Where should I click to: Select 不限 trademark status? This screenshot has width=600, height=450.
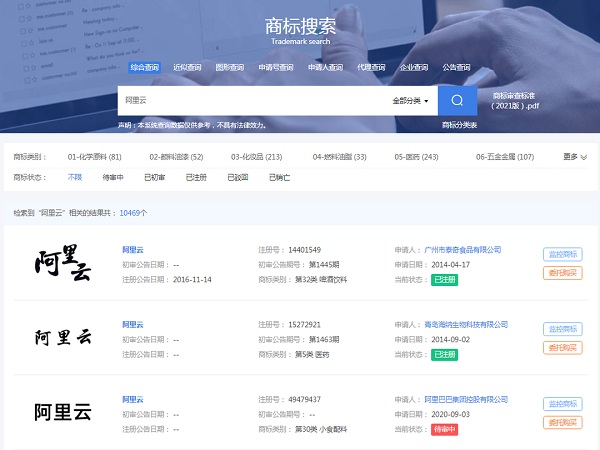[x=75, y=177]
